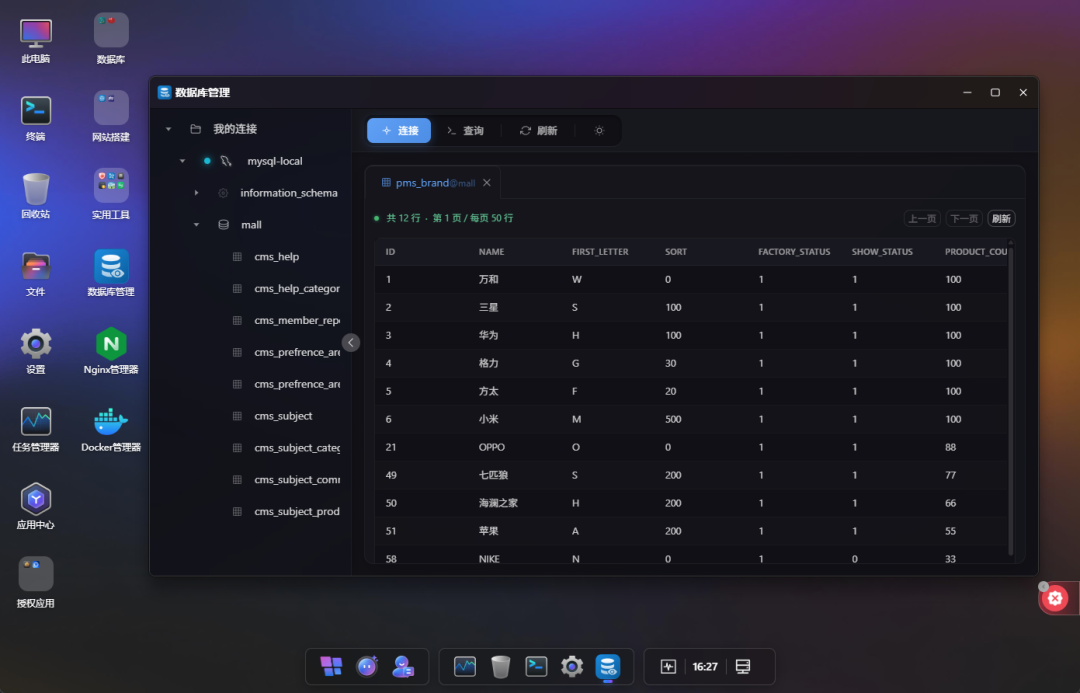Select the cms_subject_prod table

[297, 511]
